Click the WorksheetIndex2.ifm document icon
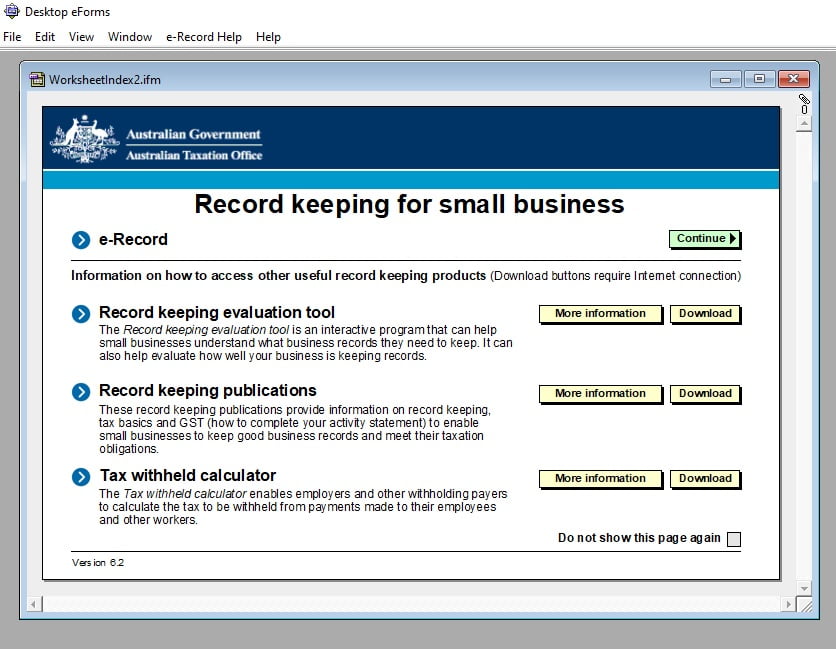Screen dimensions: 836x649 (37, 79)
